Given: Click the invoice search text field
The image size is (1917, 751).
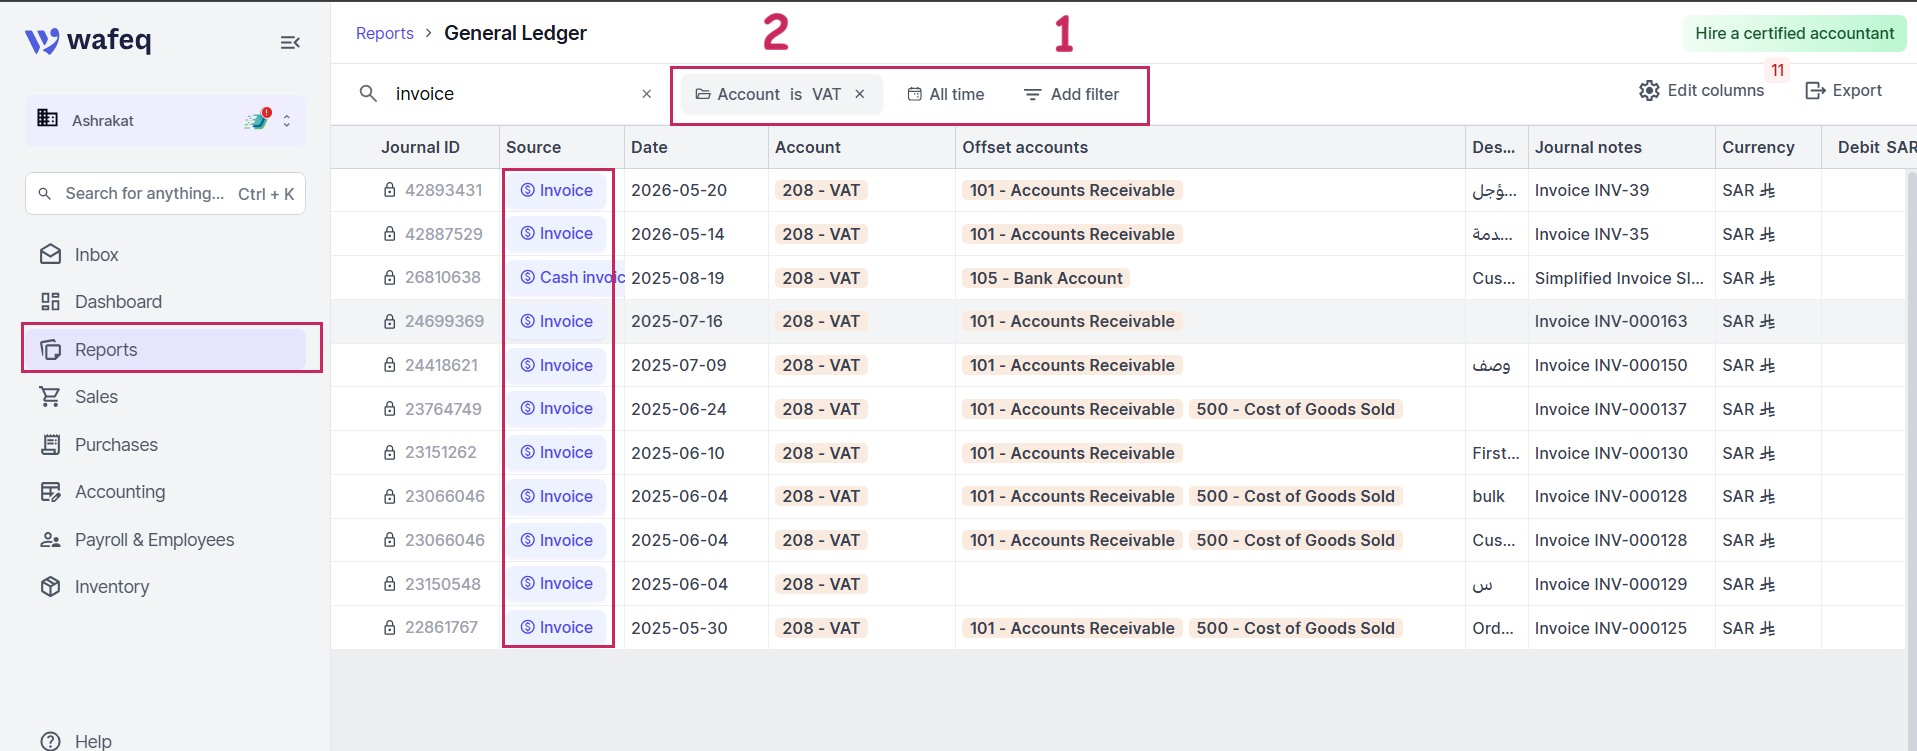Looking at the screenshot, I should (510, 94).
